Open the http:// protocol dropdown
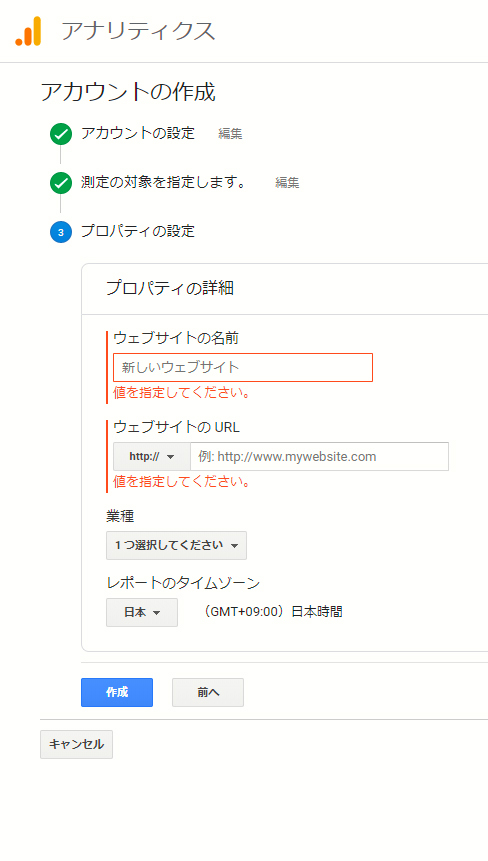 coord(152,456)
